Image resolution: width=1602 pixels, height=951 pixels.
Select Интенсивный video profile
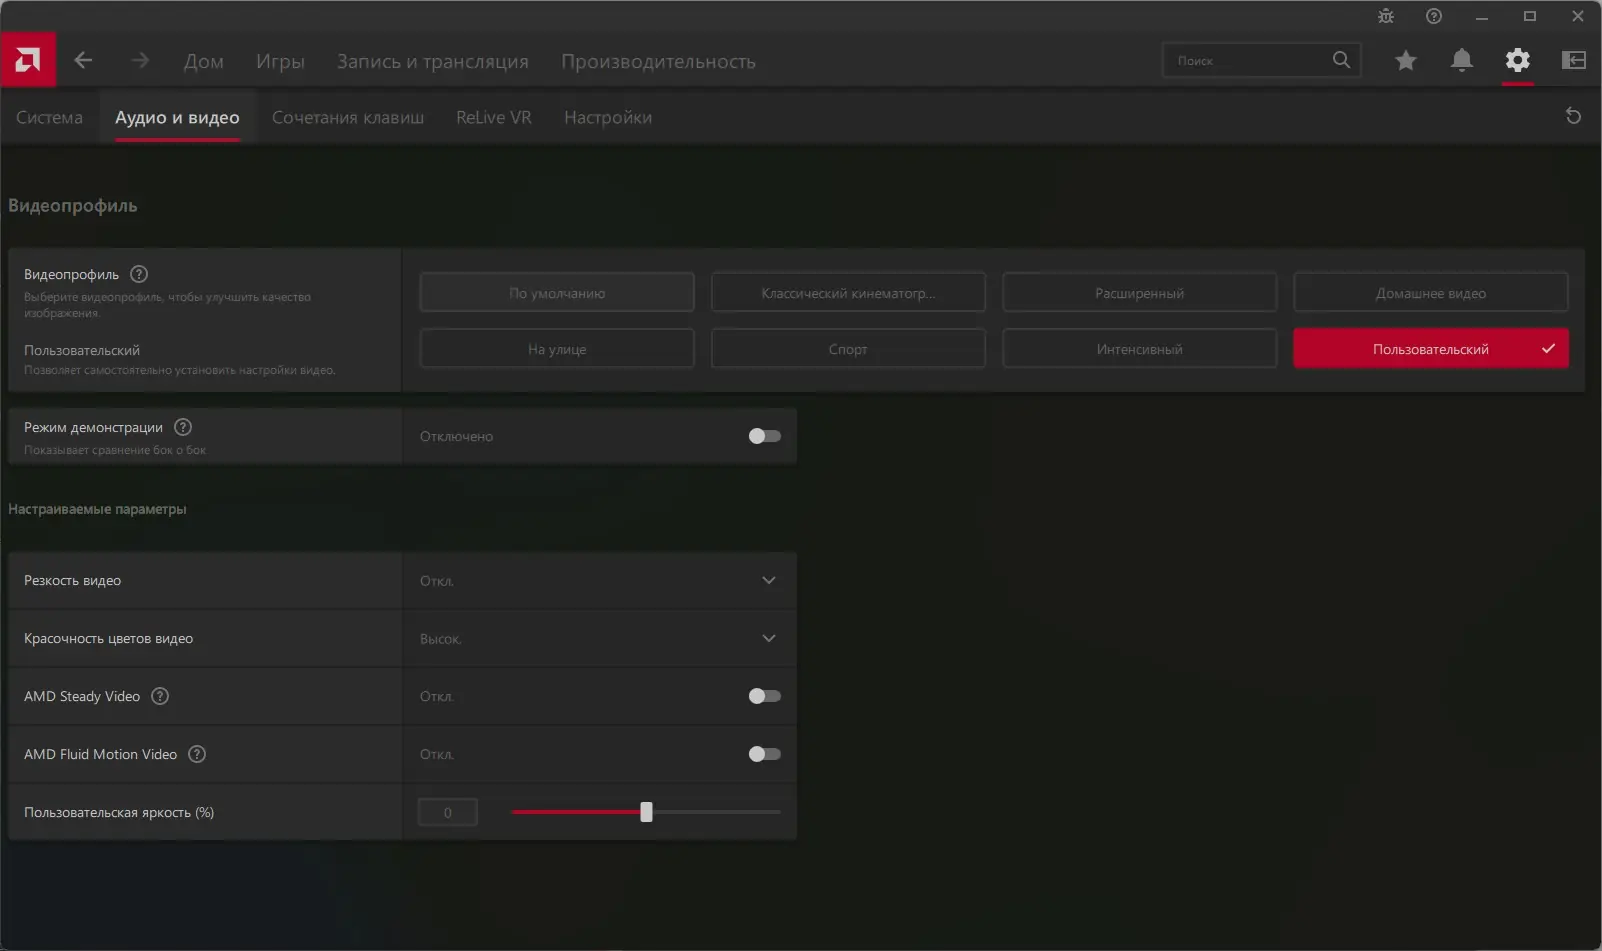[1139, 349]
